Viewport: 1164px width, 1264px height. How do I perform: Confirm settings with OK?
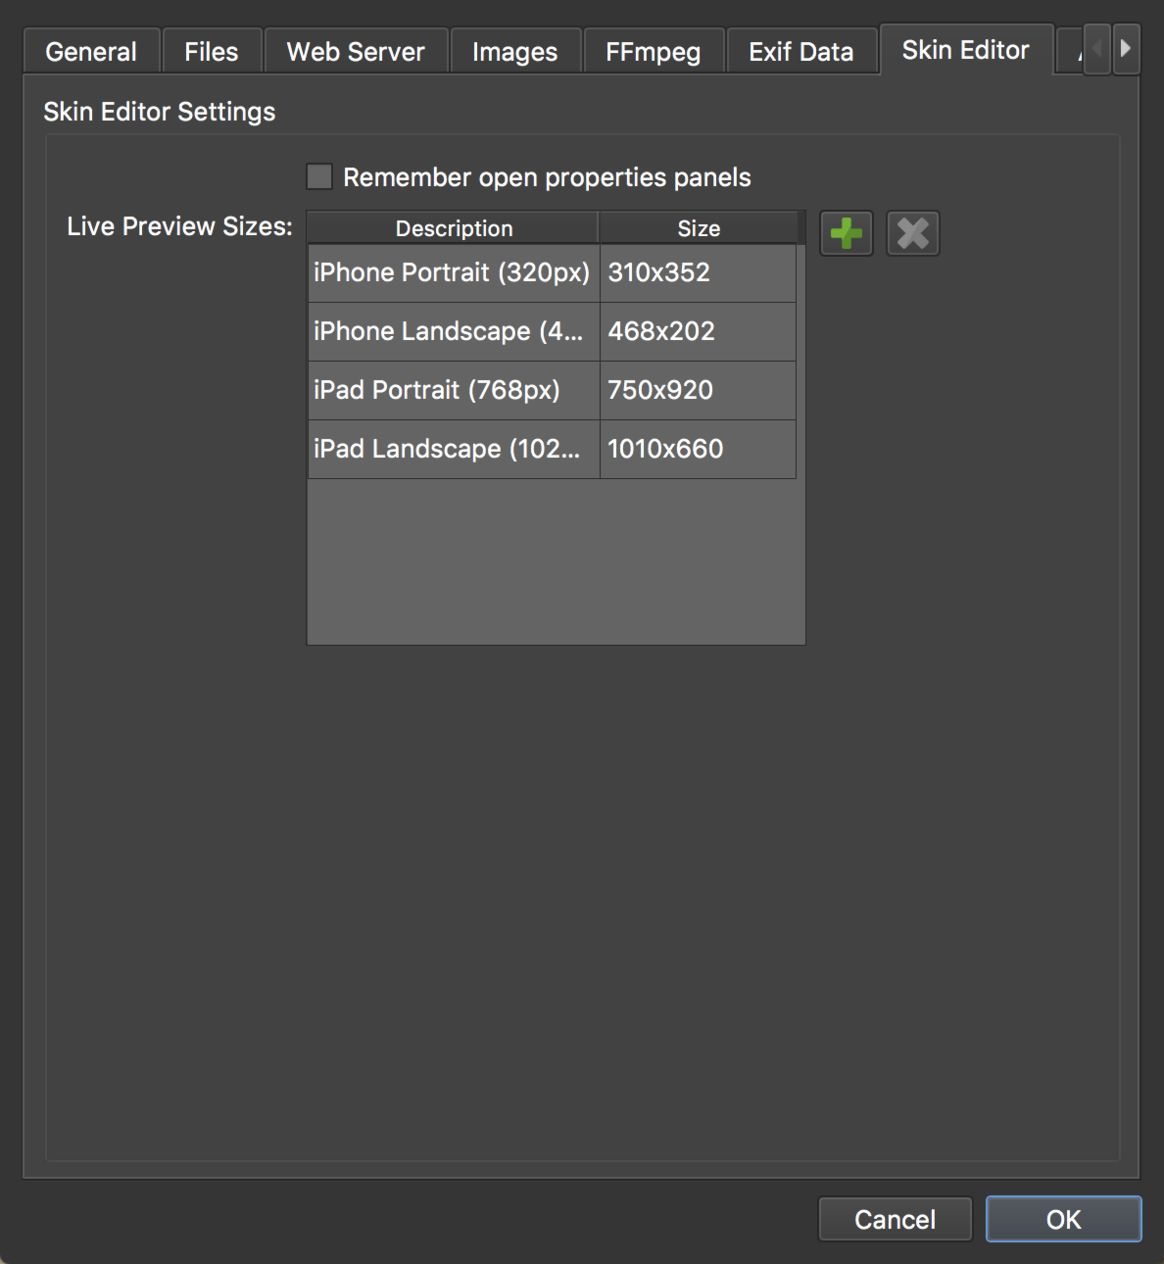[x=1063, y=1219]
